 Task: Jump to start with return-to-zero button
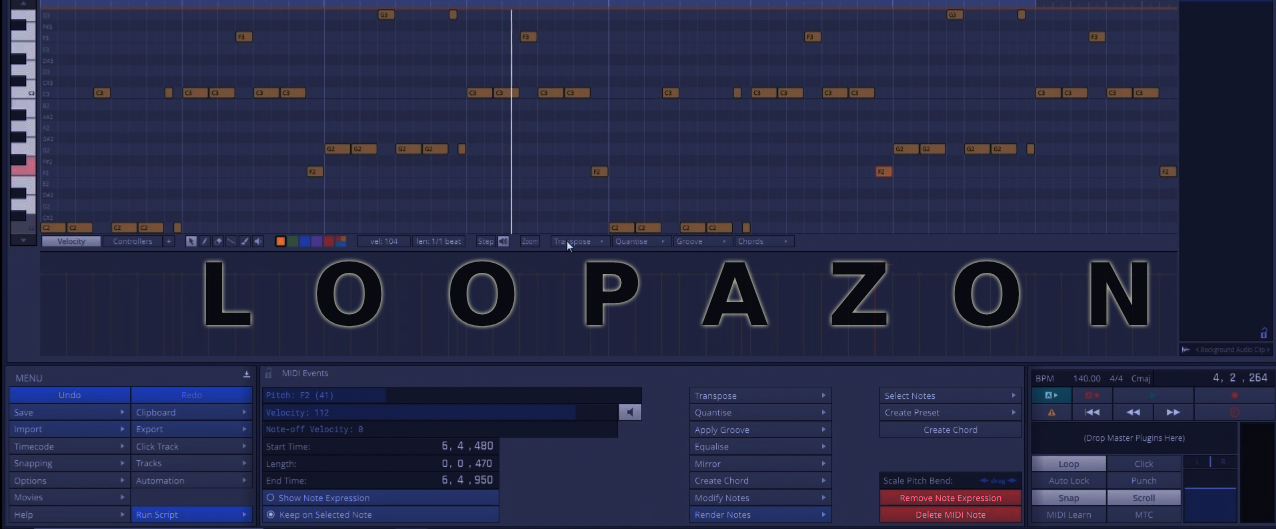click(1092, 412)
